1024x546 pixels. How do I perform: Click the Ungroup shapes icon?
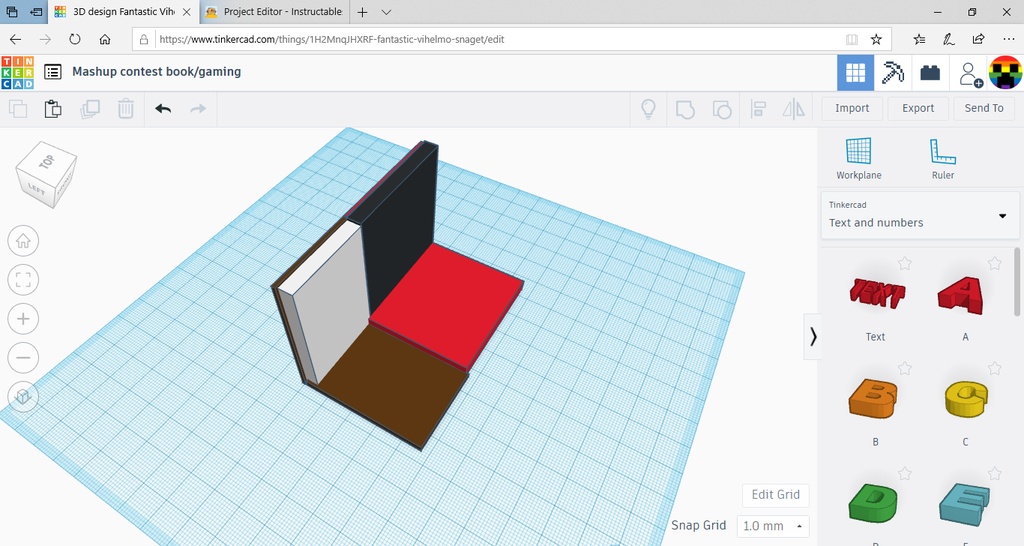(722, 109)
